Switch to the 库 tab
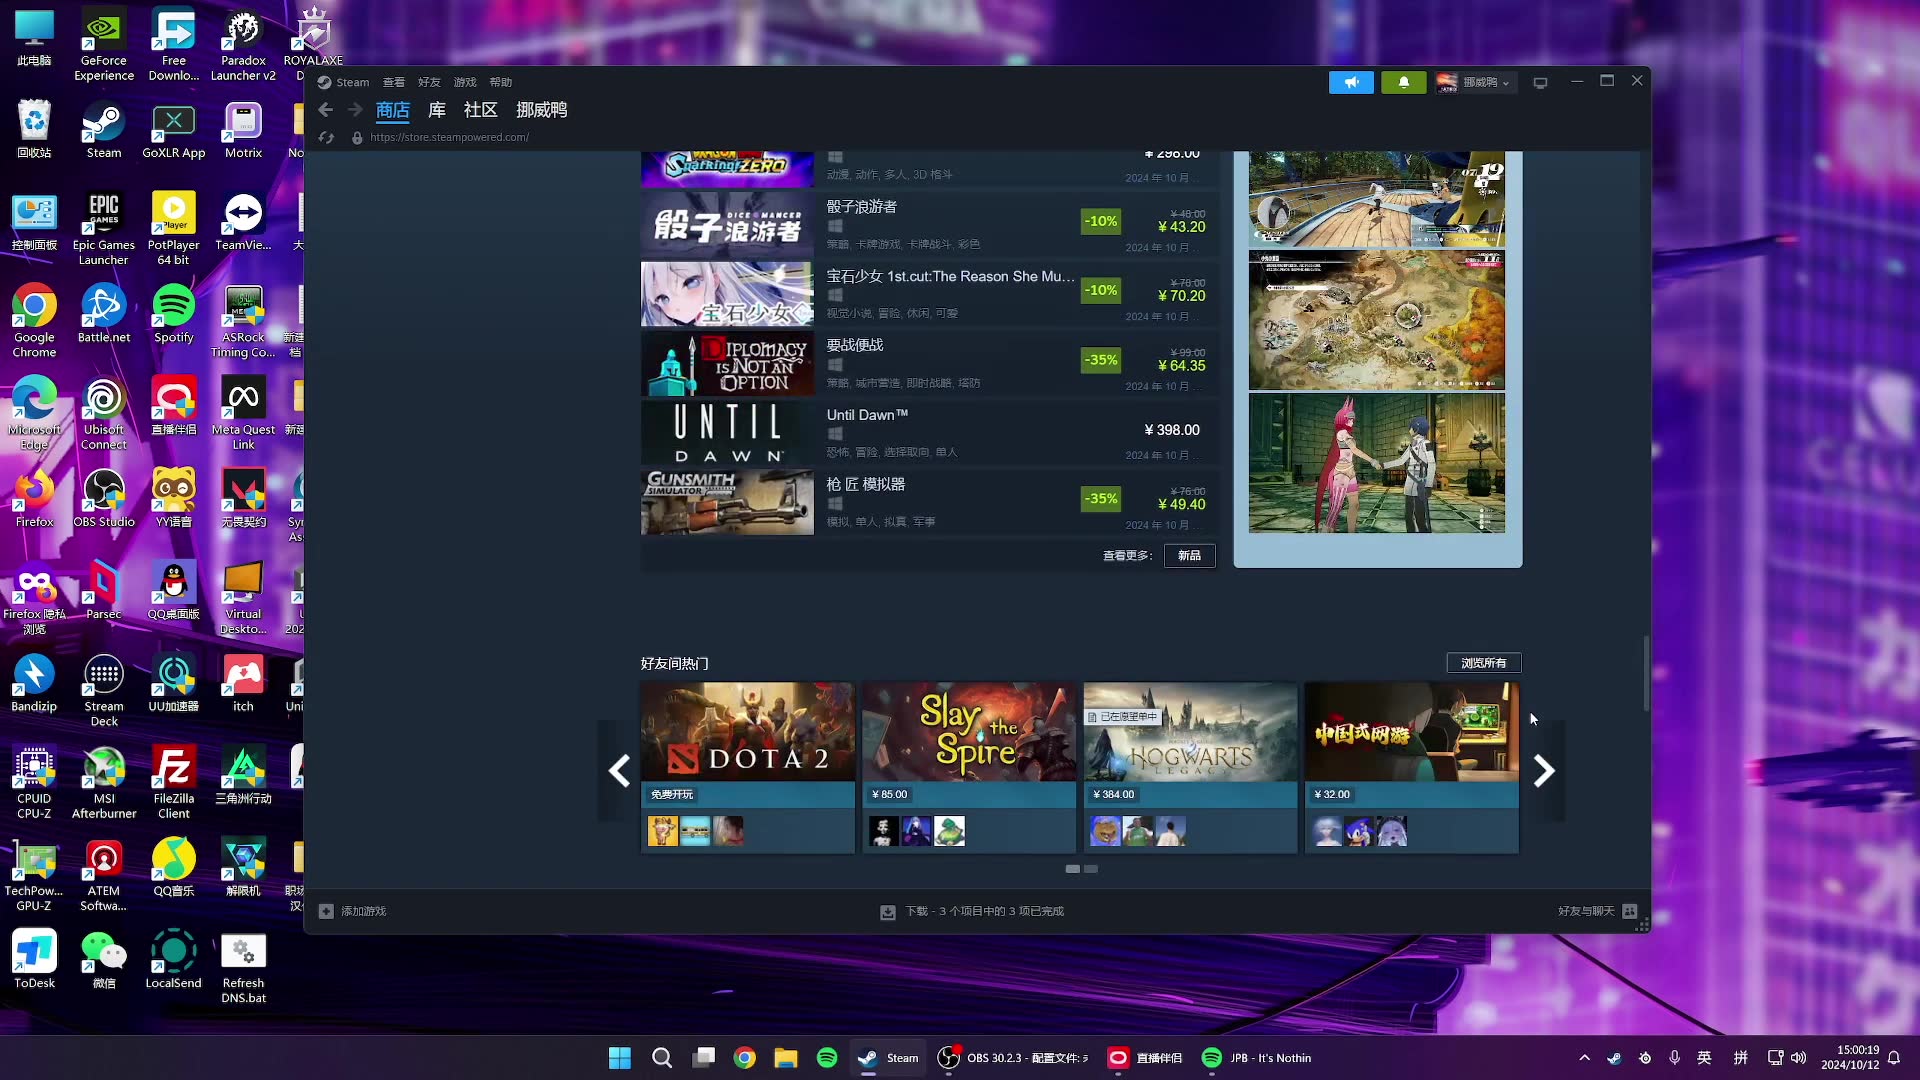This screenshot has height=1080, width=1920. click(437, 110)
